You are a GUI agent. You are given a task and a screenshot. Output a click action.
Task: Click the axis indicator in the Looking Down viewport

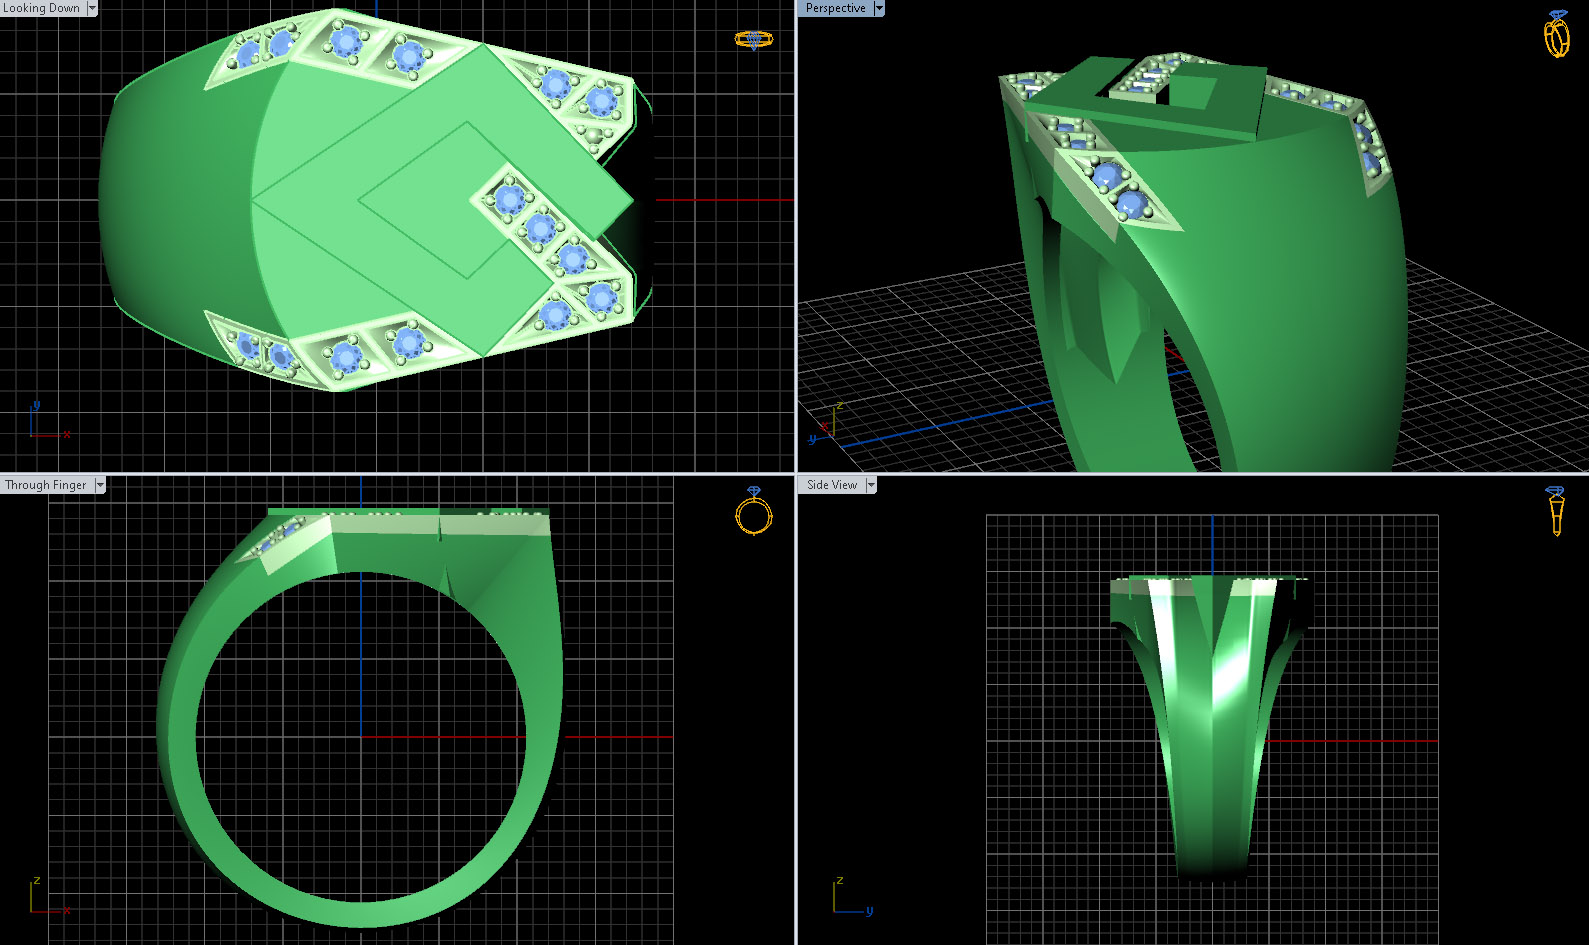49,421
